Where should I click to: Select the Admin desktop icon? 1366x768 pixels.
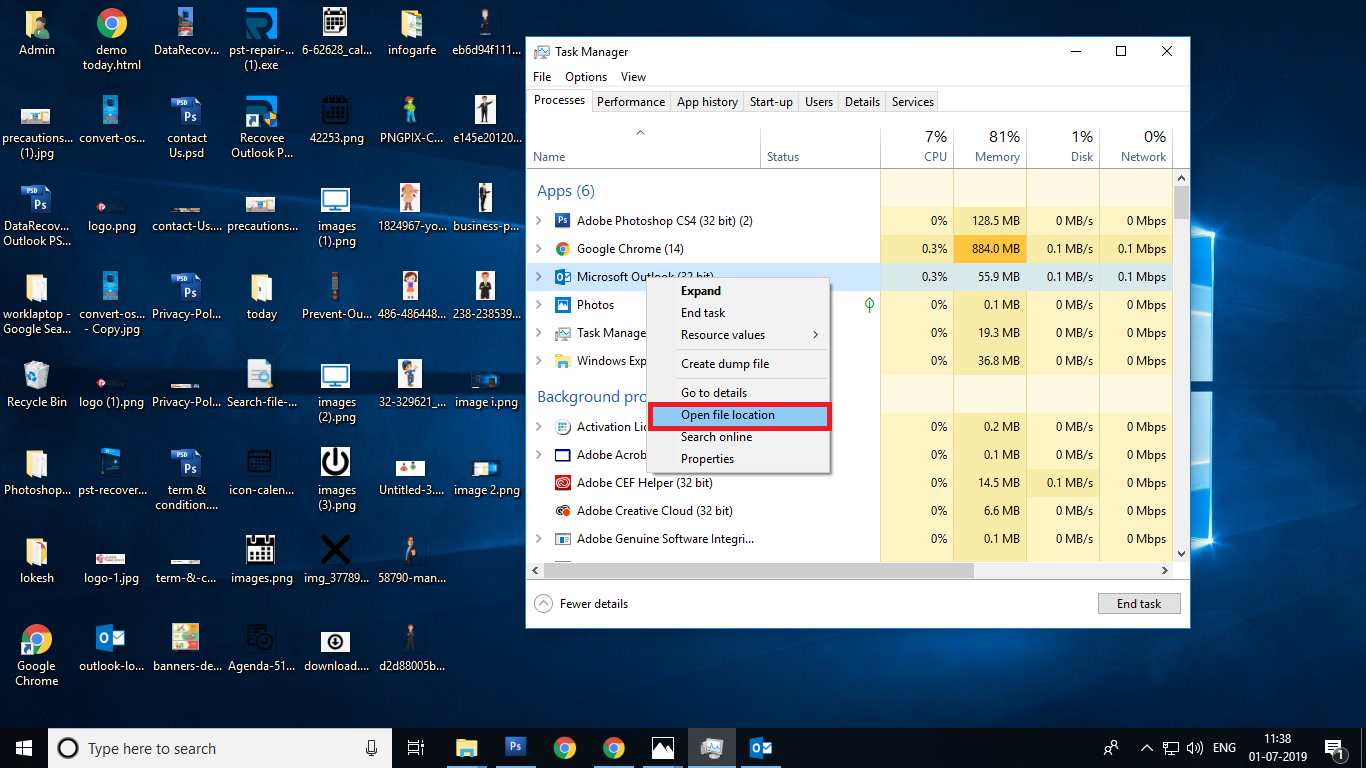tap(37, 33)
